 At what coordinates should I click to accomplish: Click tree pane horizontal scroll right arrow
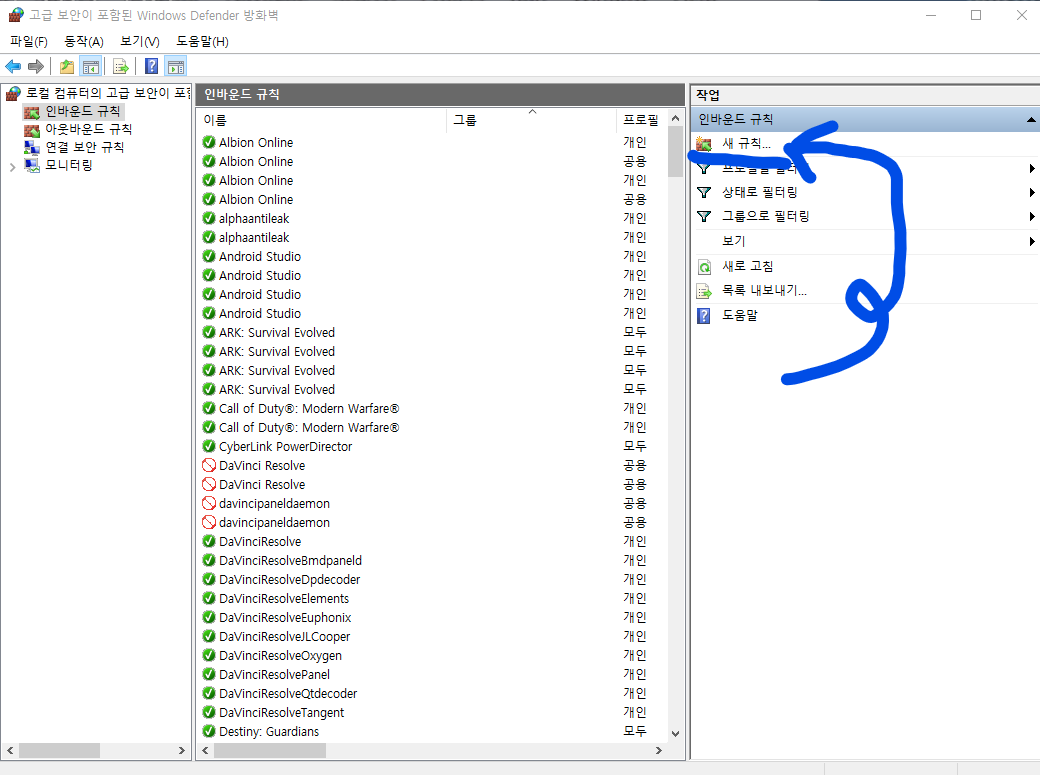(x=182, y=750)
